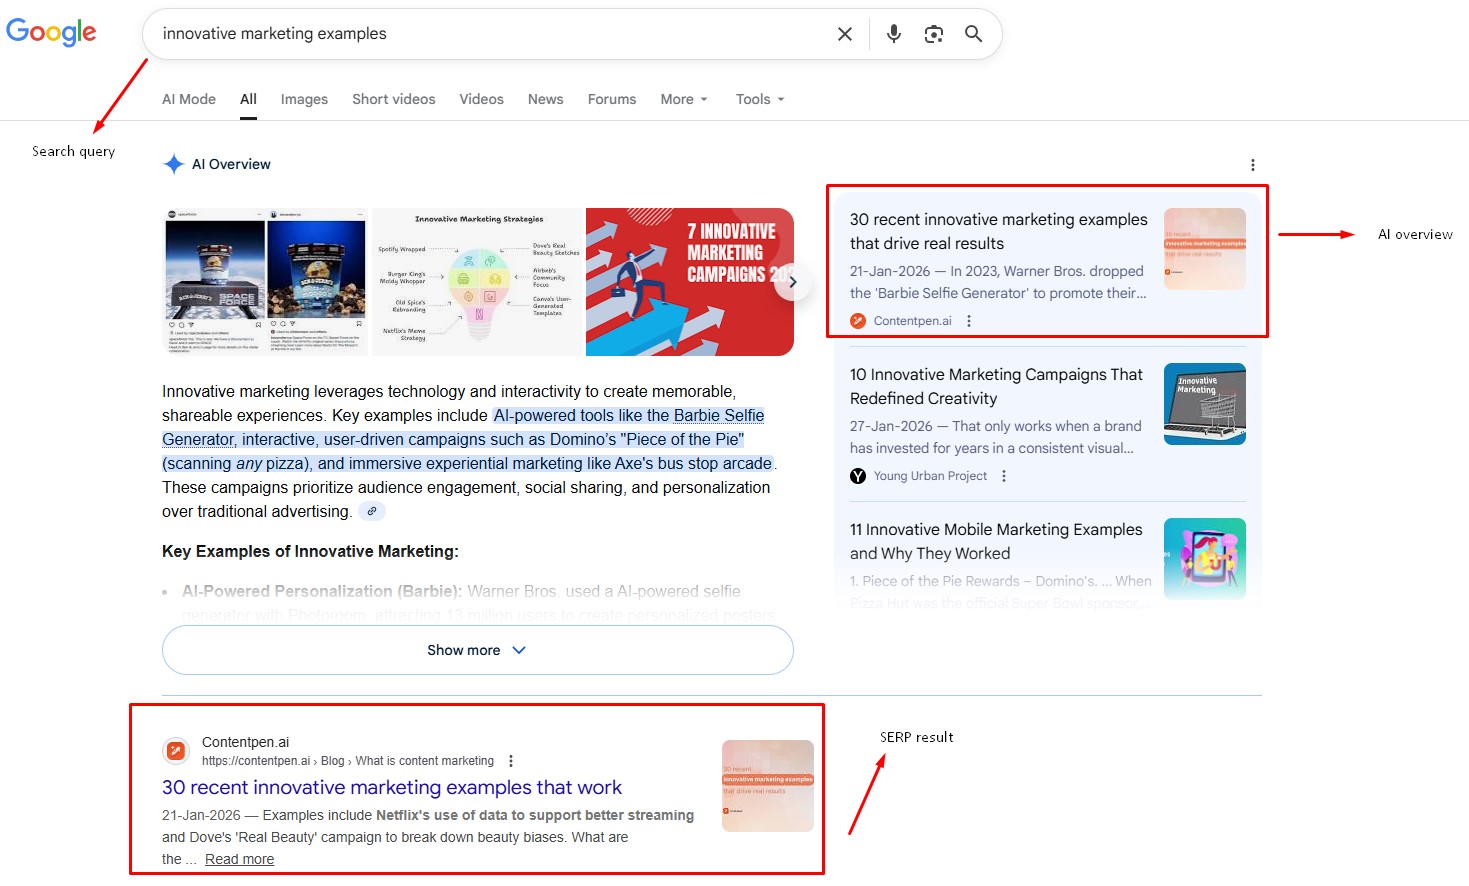Screen dimensions: 1469x886
Task: Click the Contentpen.ai favicon in search results
Action: coord(175,750)
